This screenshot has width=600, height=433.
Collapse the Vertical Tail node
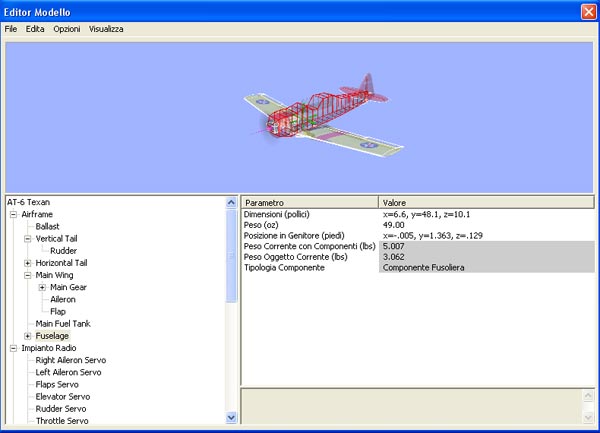[28, 239]
